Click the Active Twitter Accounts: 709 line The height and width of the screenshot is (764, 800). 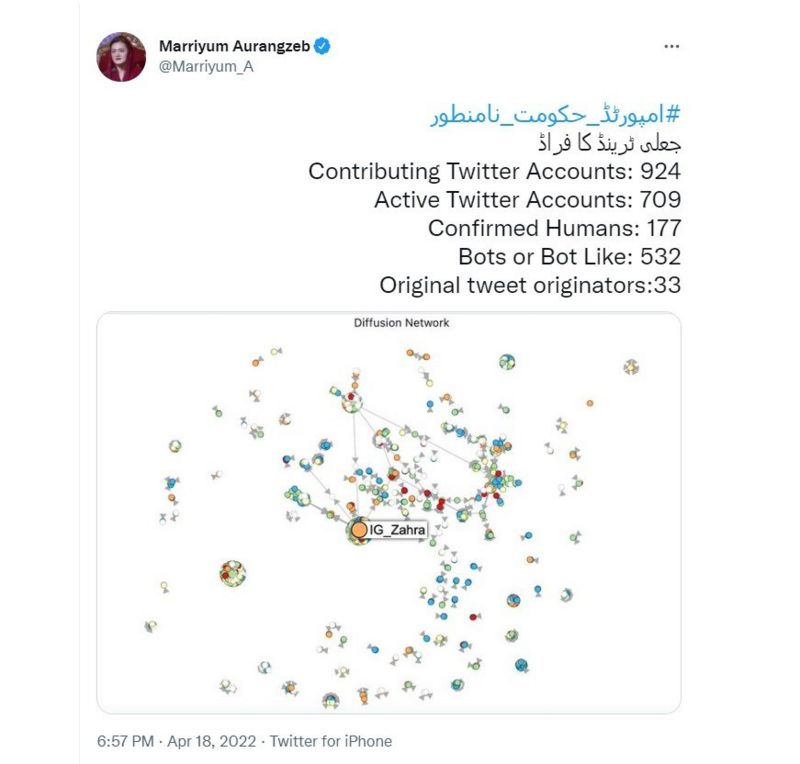point(527,200)
